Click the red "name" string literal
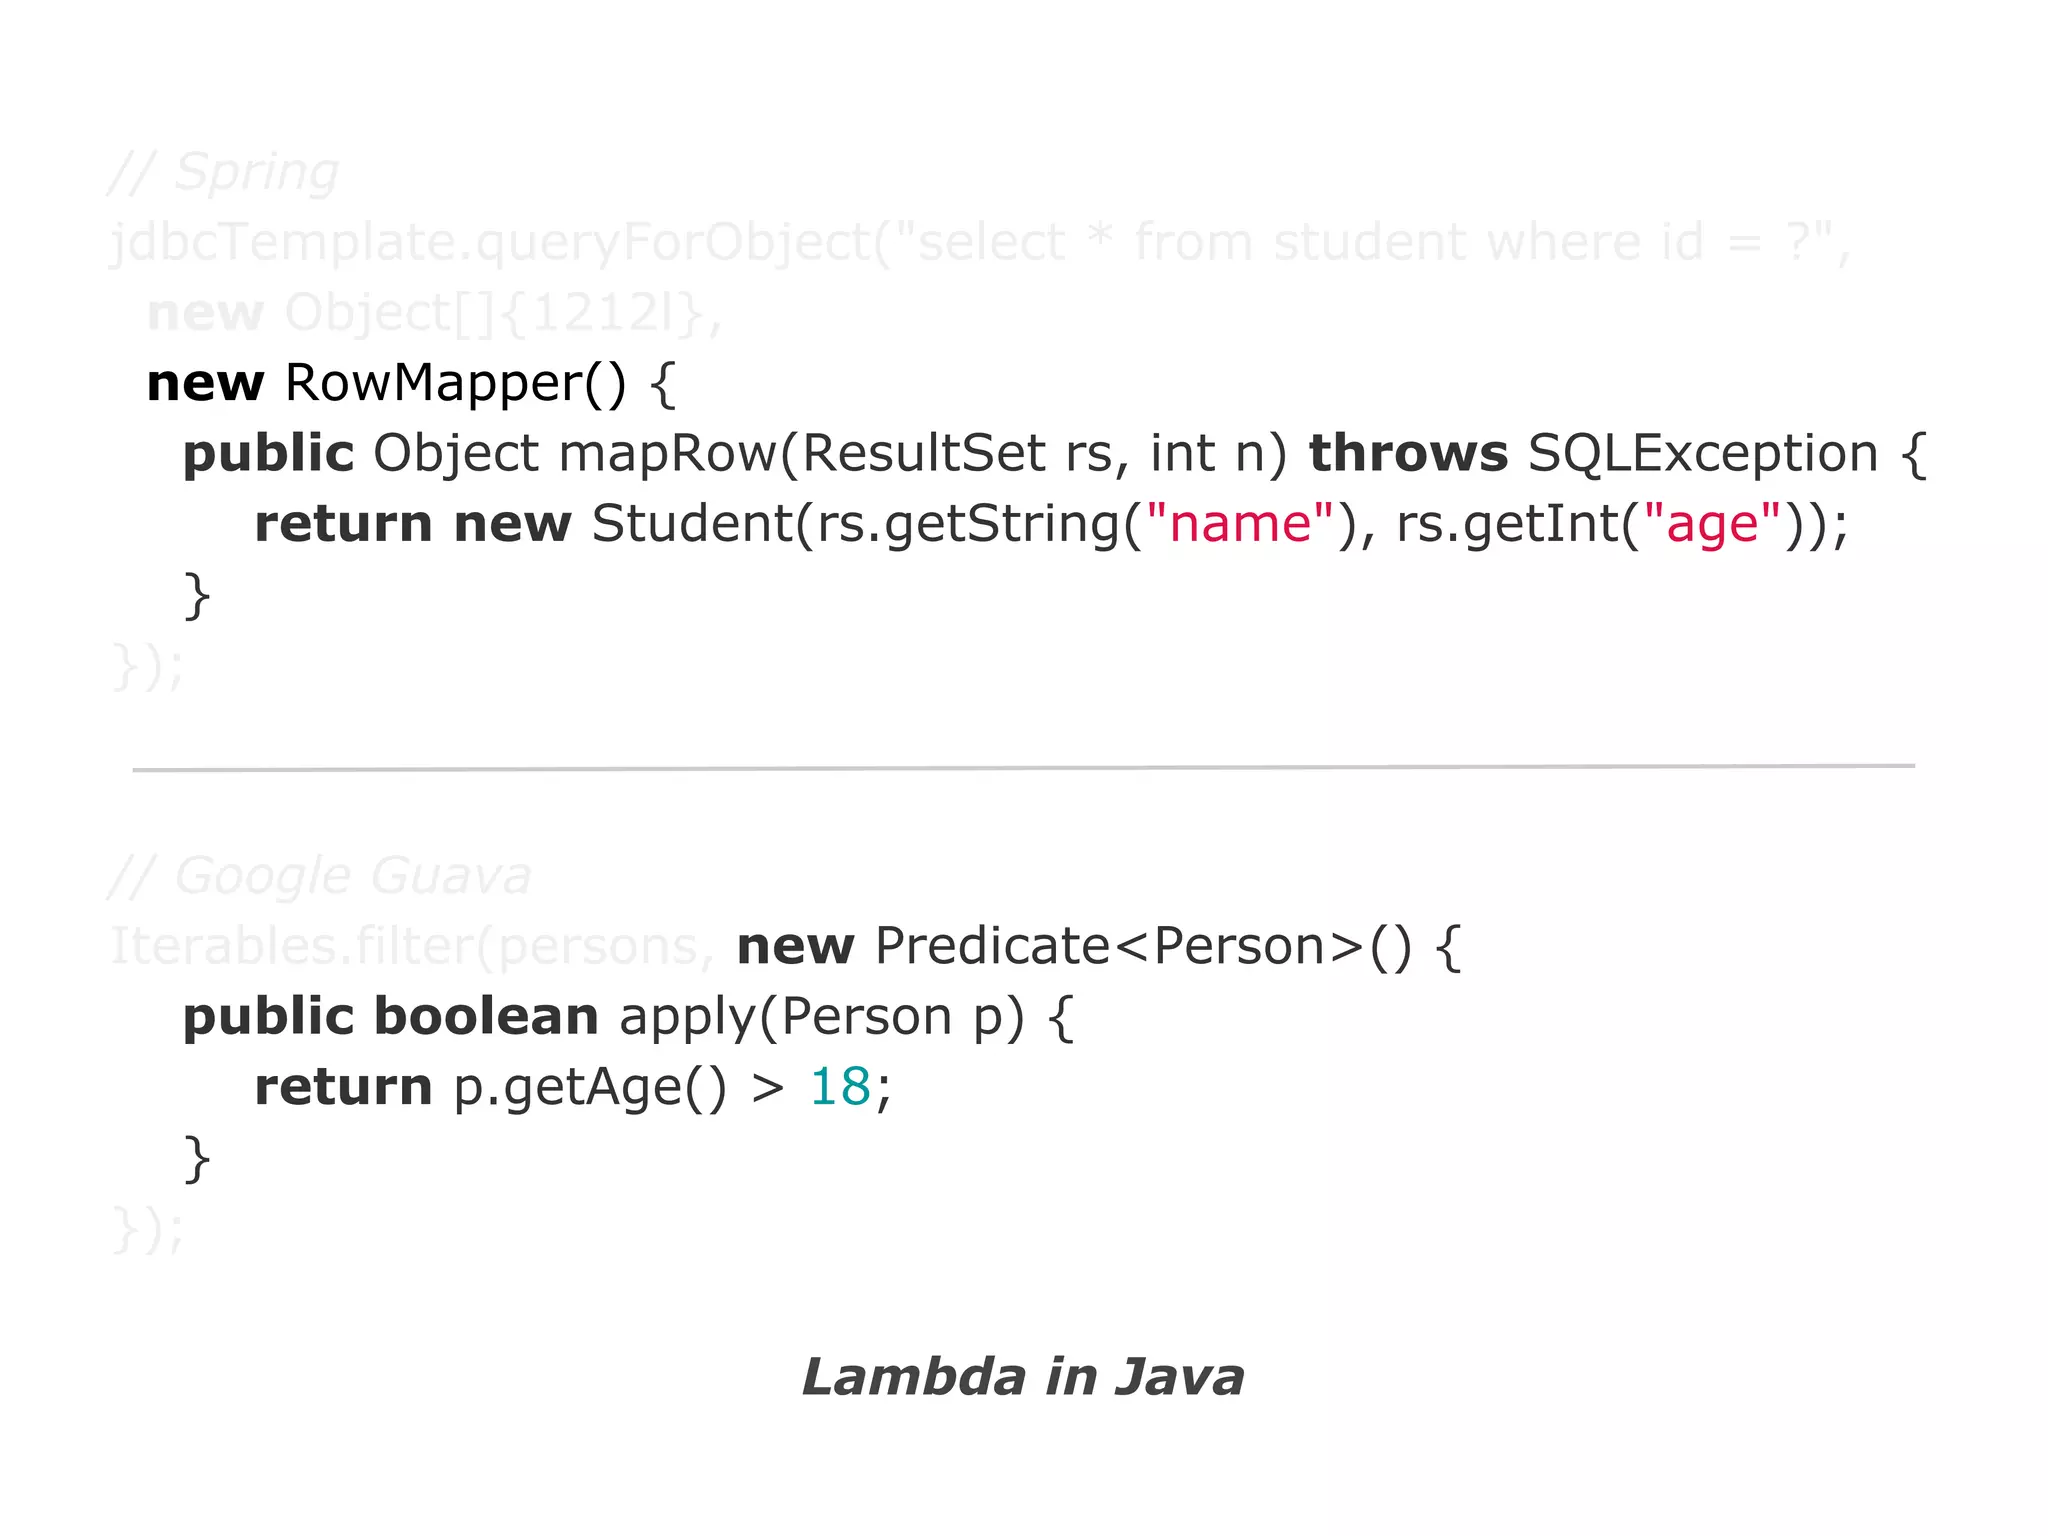2048x1536 pixels. pos(1240,524)
